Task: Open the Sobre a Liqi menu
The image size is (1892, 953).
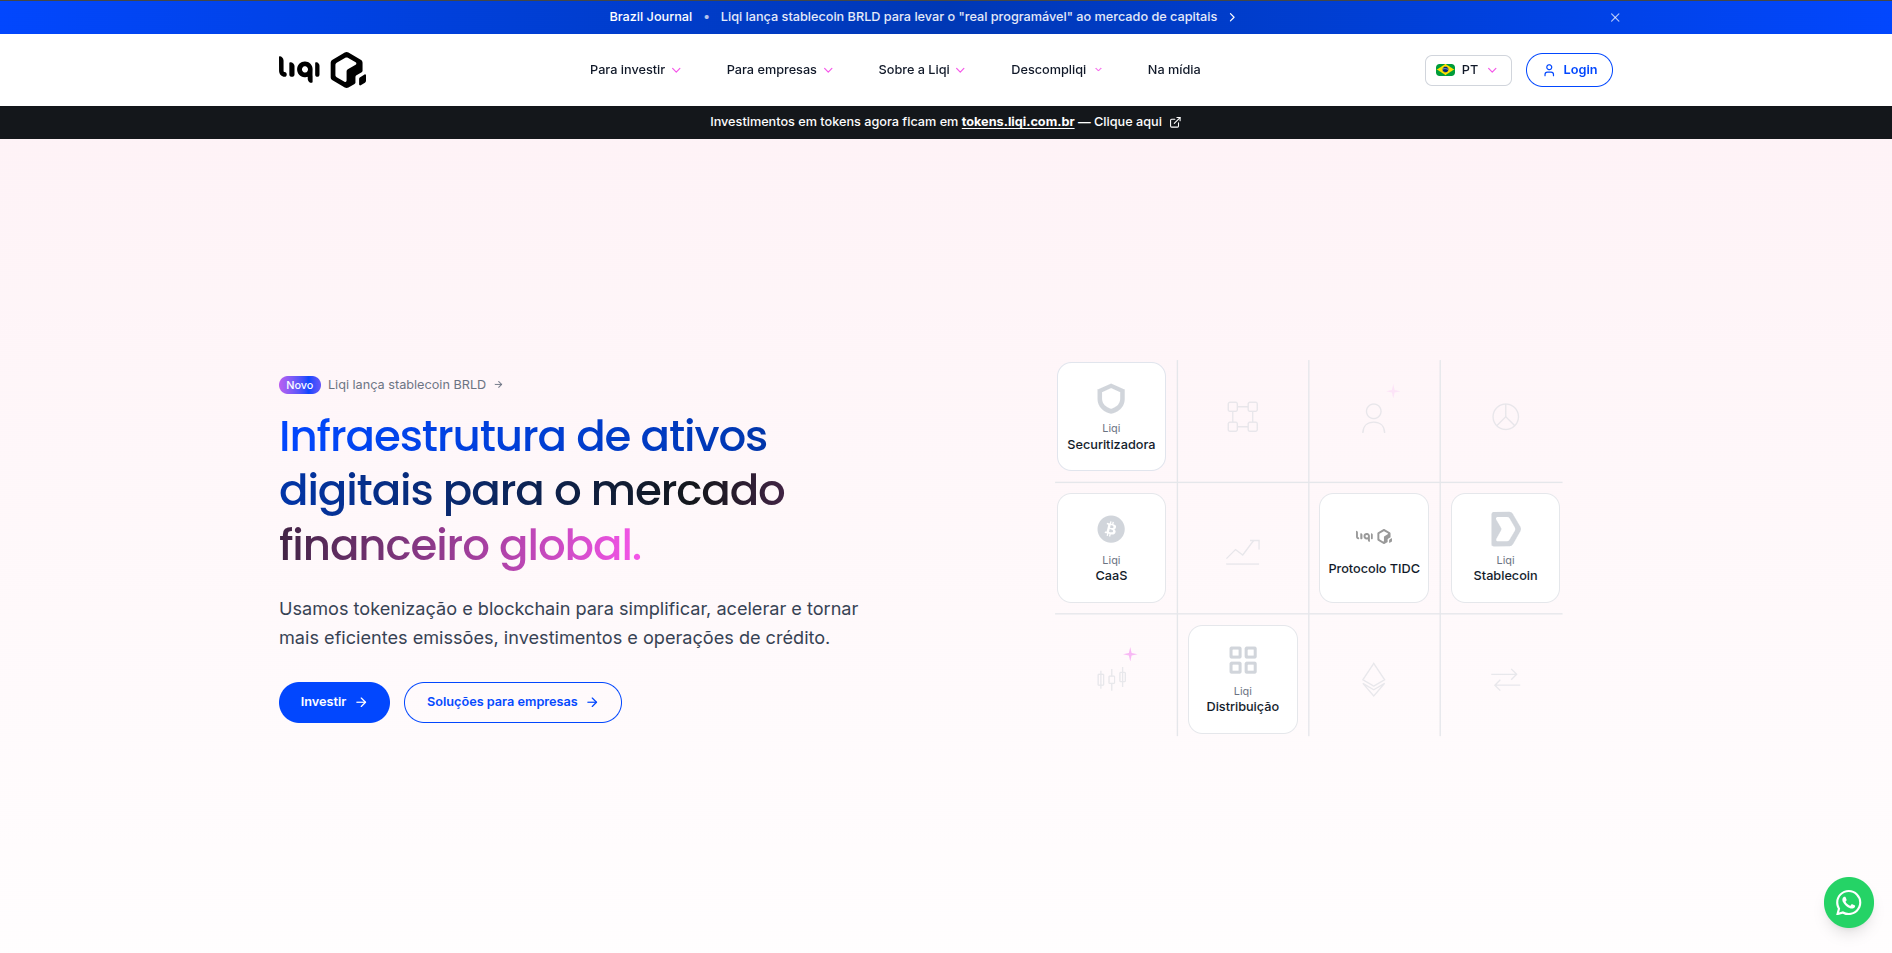Action: pyautogui.click(x=921, y=70)
